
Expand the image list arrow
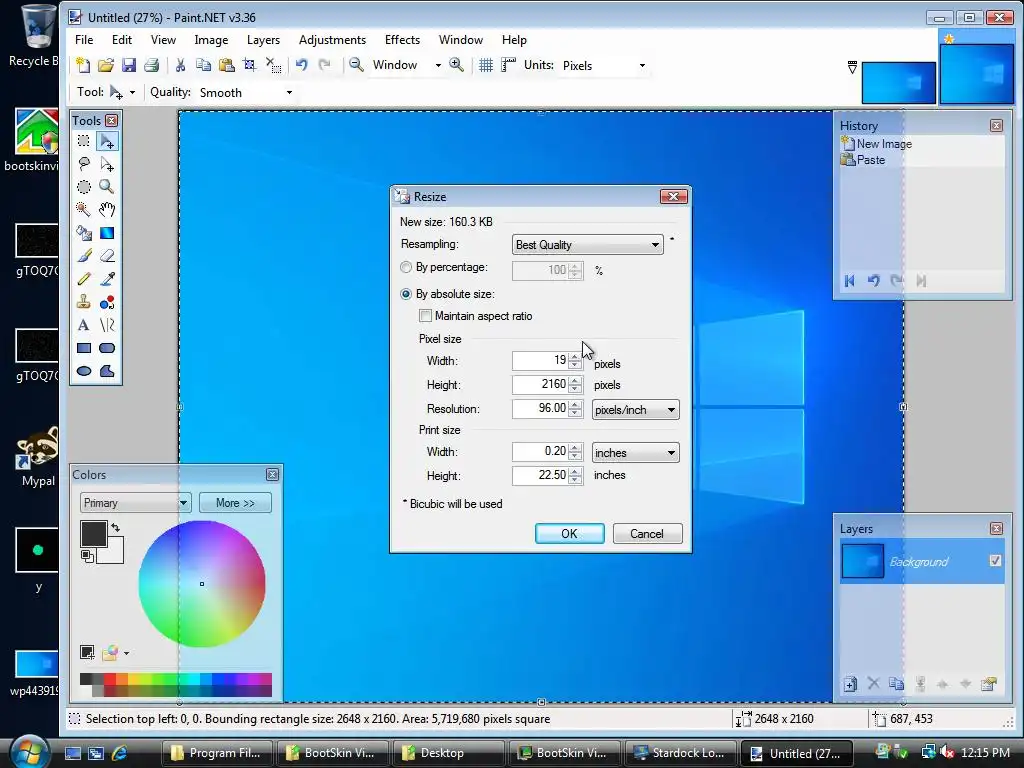click(852, 67)
